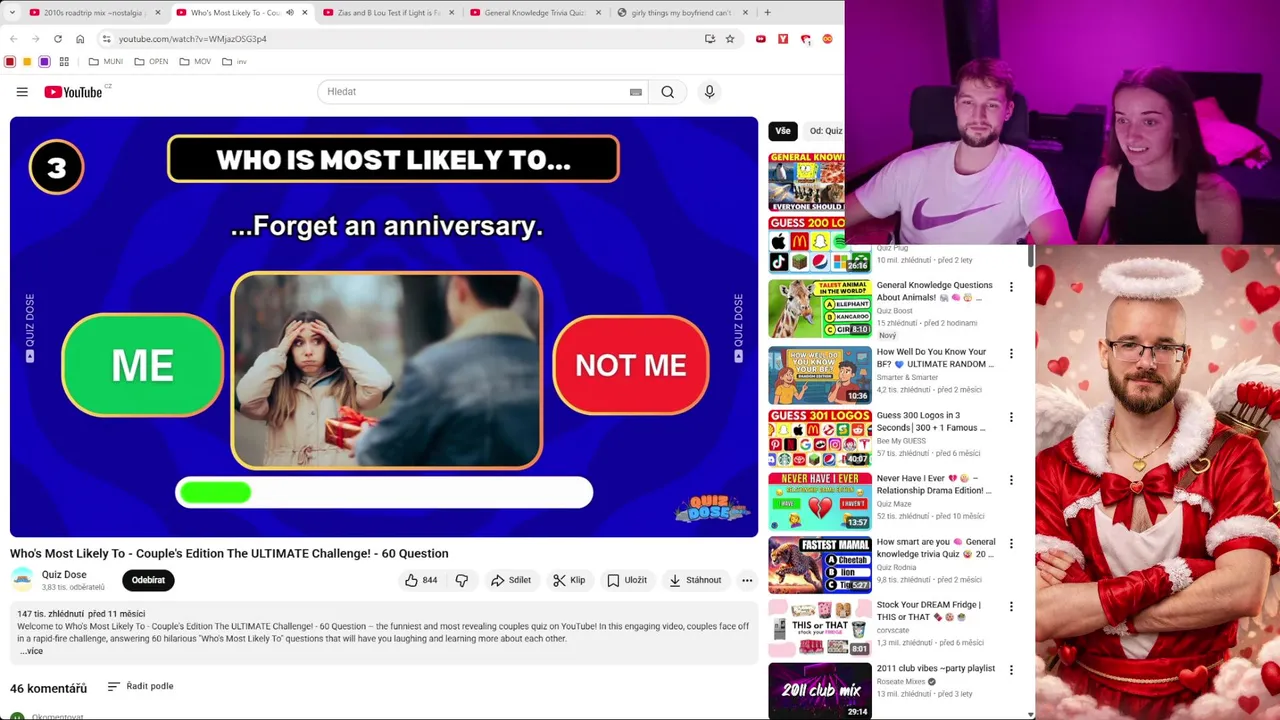Open the OPEN bookmarks folder
Viewport: 1280px width, 720px height.
[x=151, y=62]
